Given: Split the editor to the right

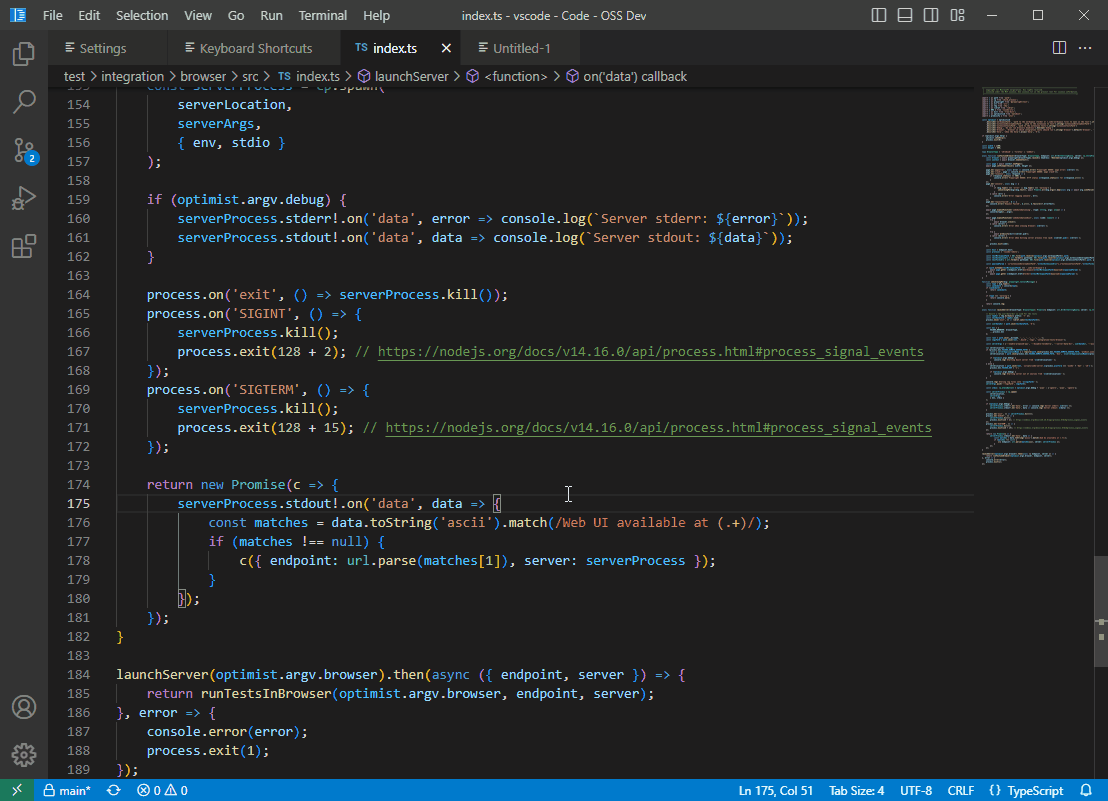Looking at the screenshot, I should click(1059, 48).
